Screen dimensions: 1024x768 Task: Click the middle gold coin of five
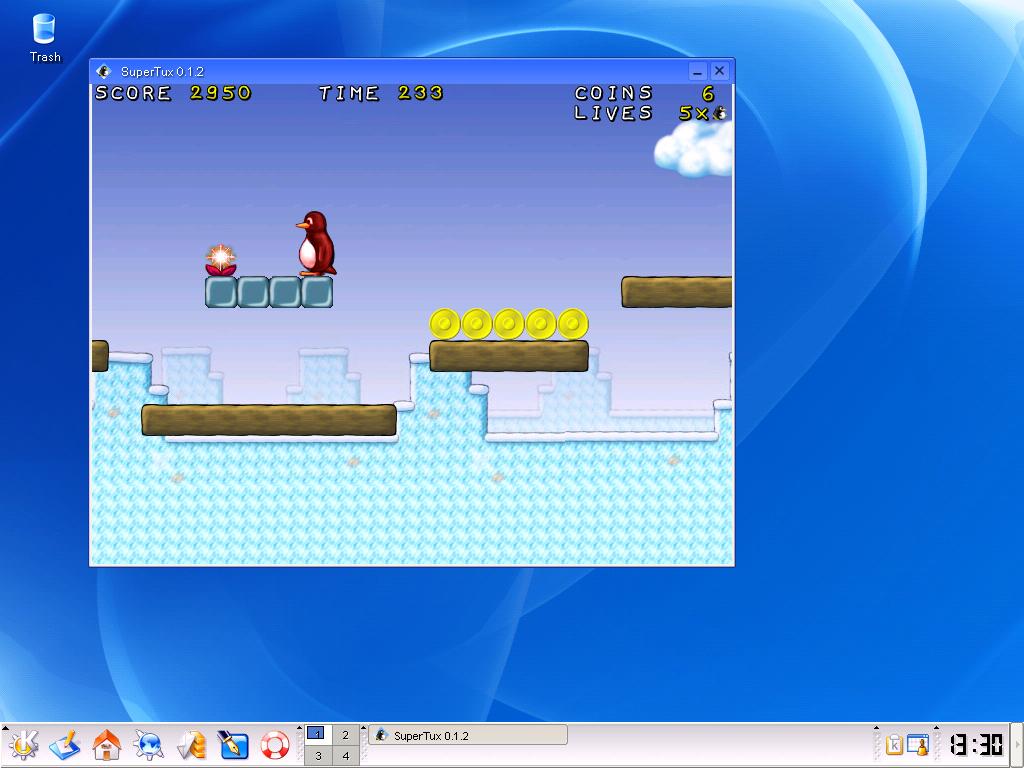pyautogui.click(x=509, y=324)
